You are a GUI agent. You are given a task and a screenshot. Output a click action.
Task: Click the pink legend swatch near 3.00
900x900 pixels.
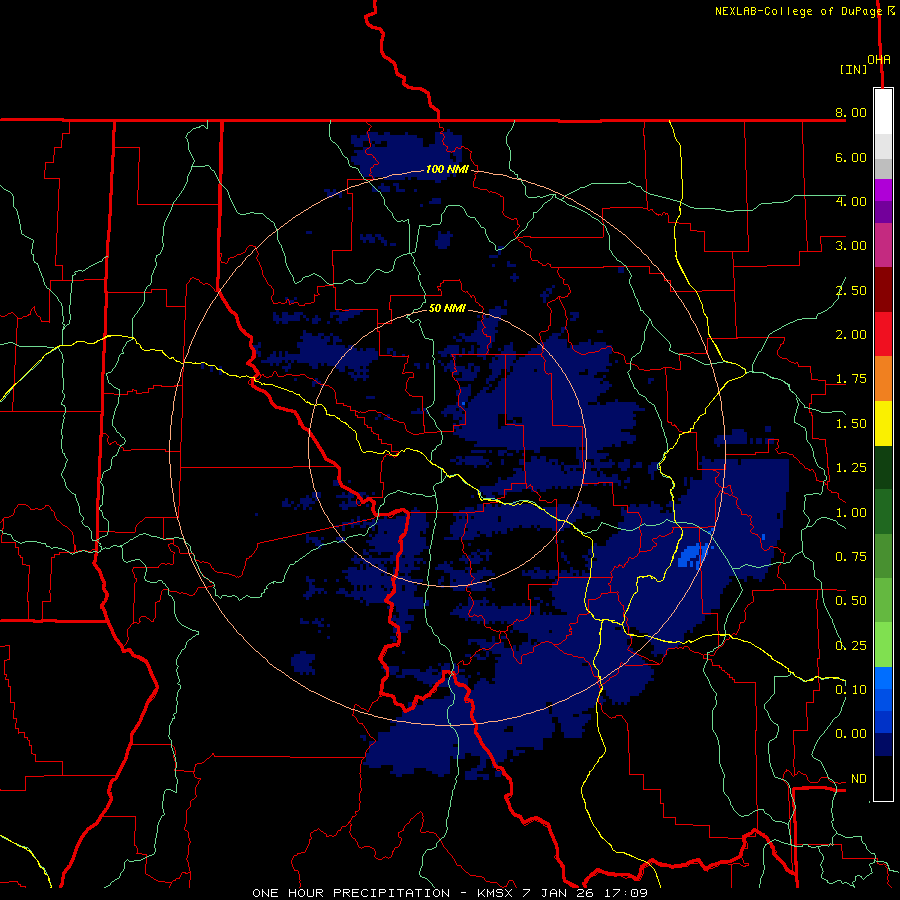tap(883, 245)
